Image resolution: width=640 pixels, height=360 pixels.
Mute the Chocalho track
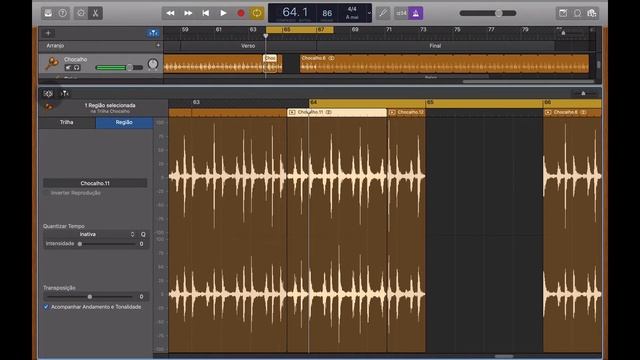[68, 67]
